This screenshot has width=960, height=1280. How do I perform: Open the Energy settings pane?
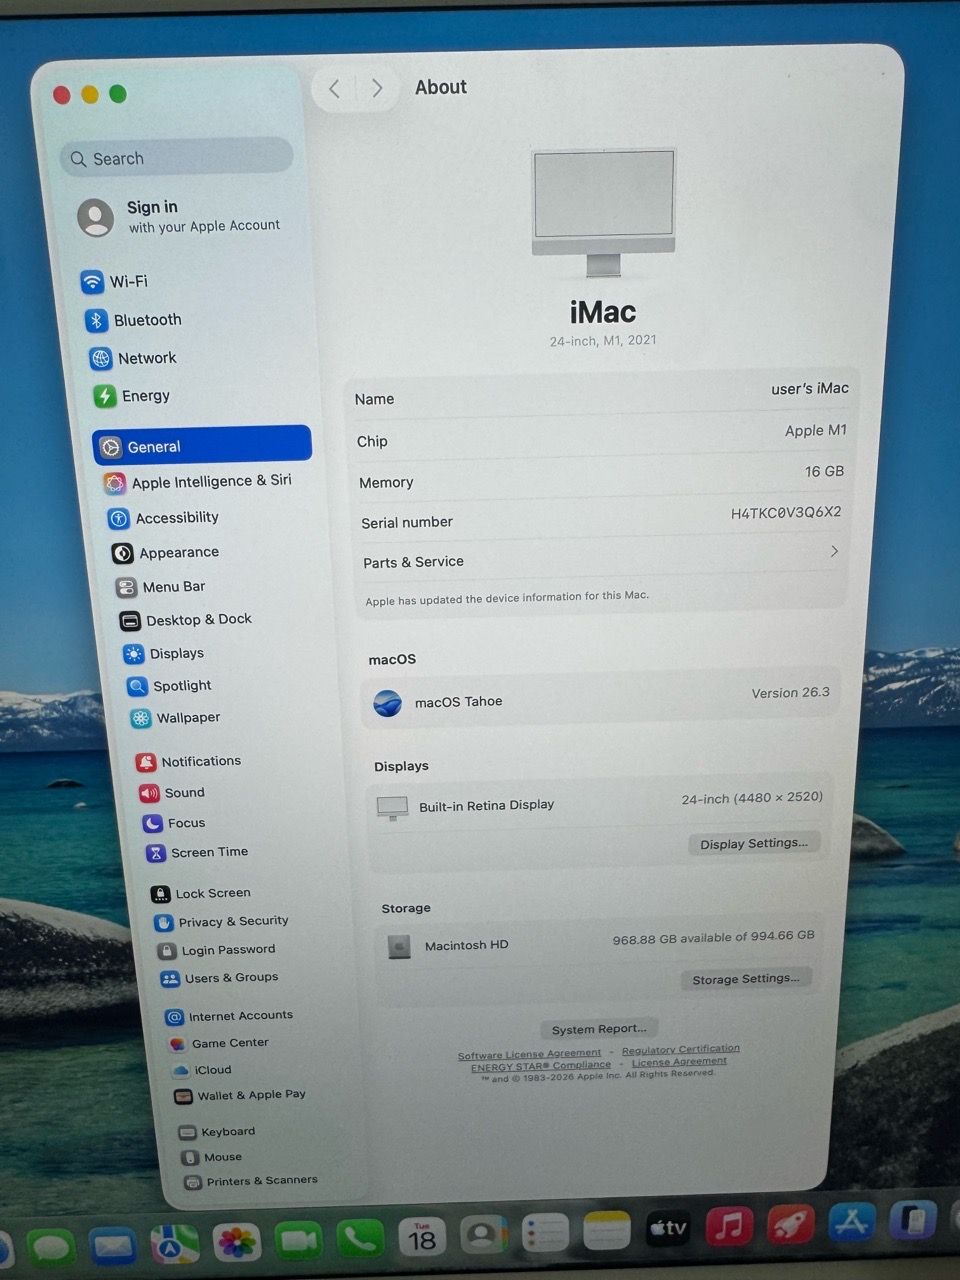click(132, 396)
